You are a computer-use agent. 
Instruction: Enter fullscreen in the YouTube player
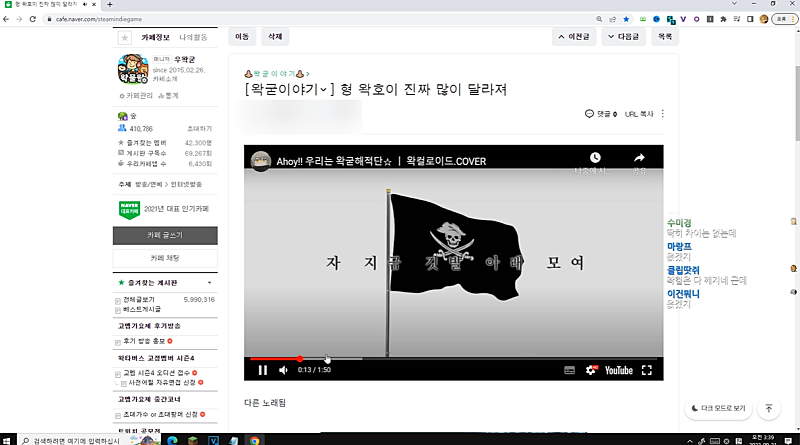click(x=647, y=370)
